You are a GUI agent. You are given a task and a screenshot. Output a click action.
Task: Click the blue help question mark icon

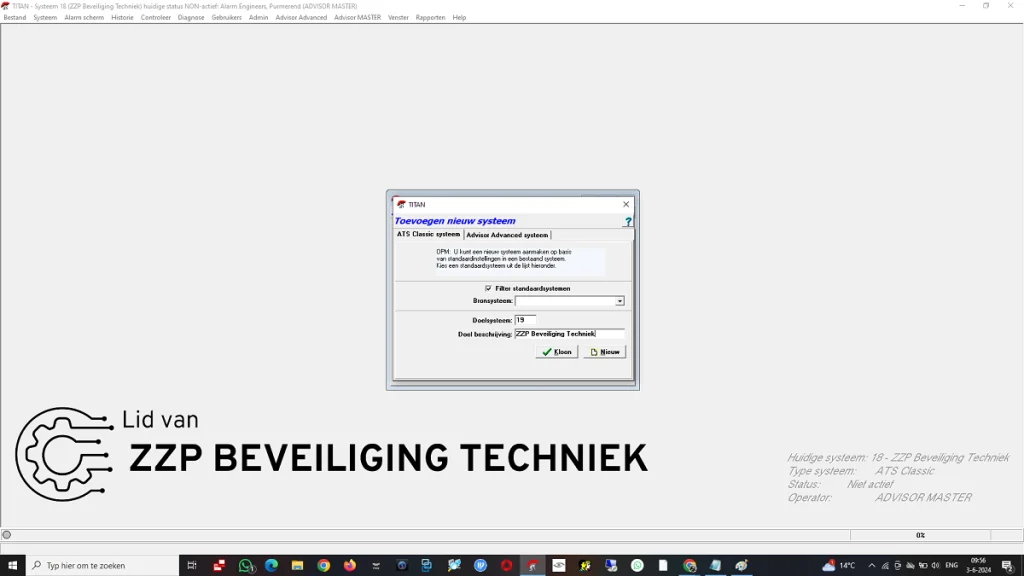(627, 222)
